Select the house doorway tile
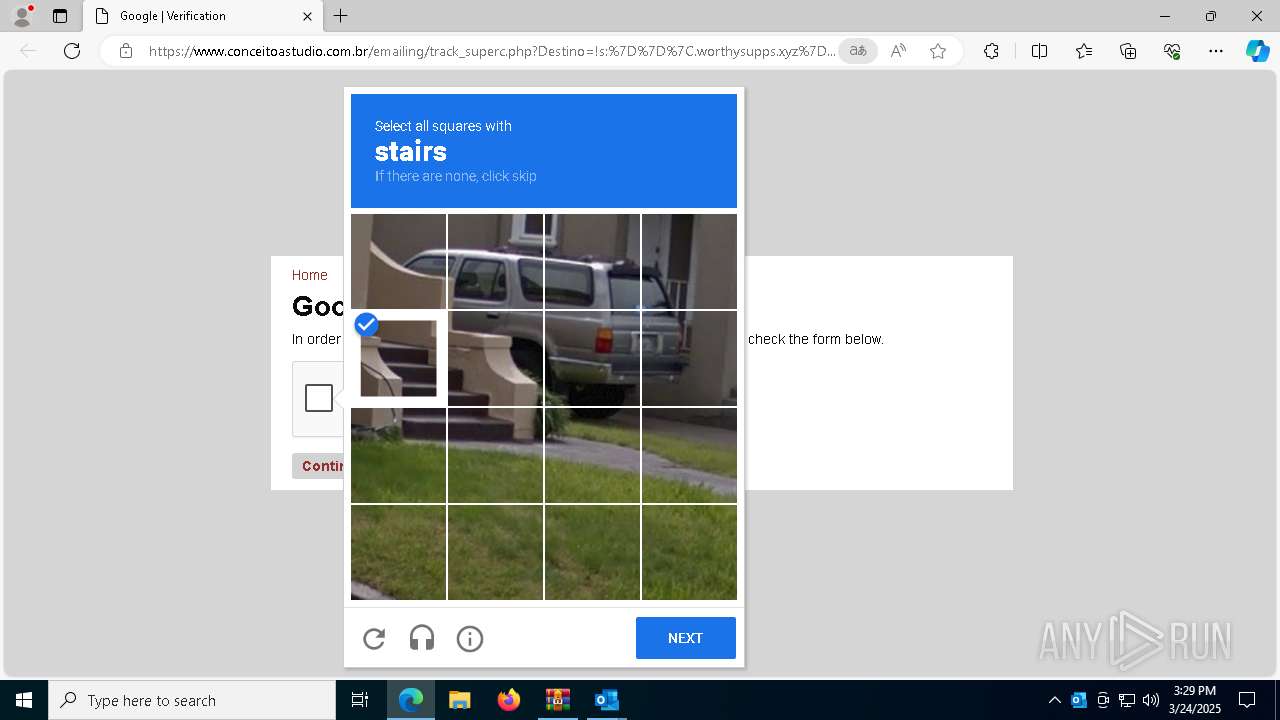This screenshot has height=720, width=1280. (x=689, y=261)
